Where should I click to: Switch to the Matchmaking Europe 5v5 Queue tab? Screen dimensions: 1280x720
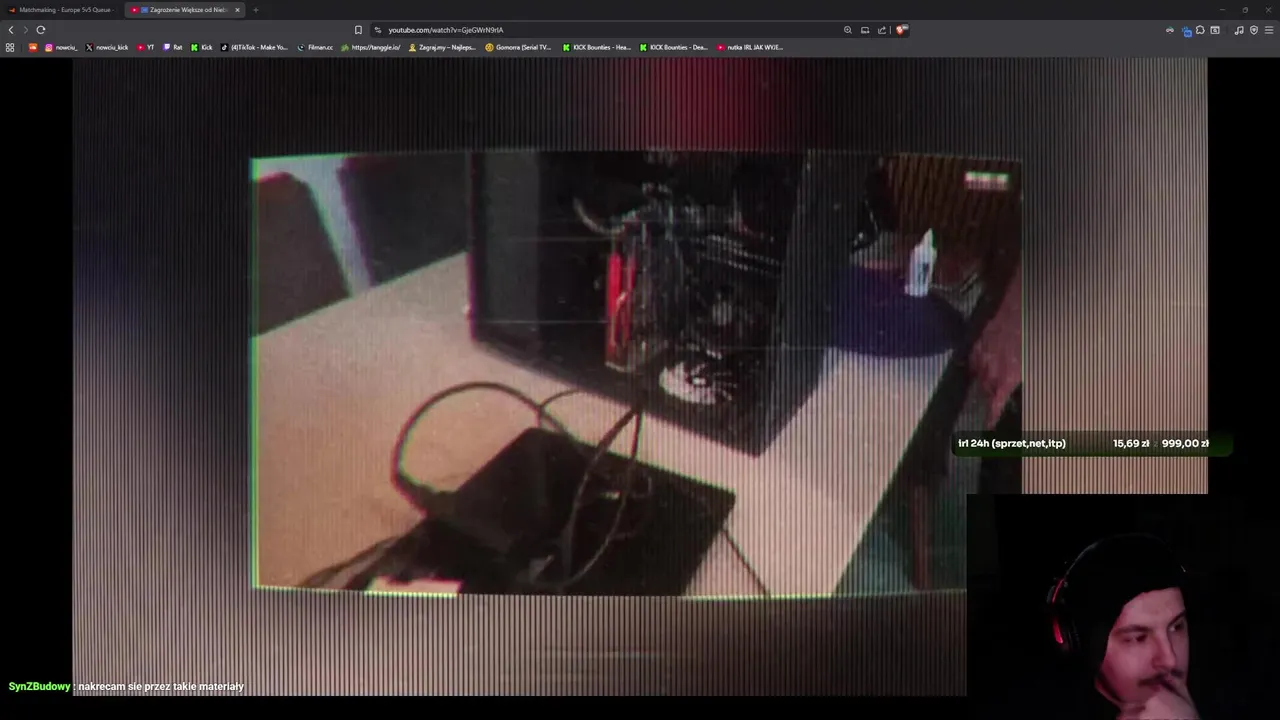[62, 10]
